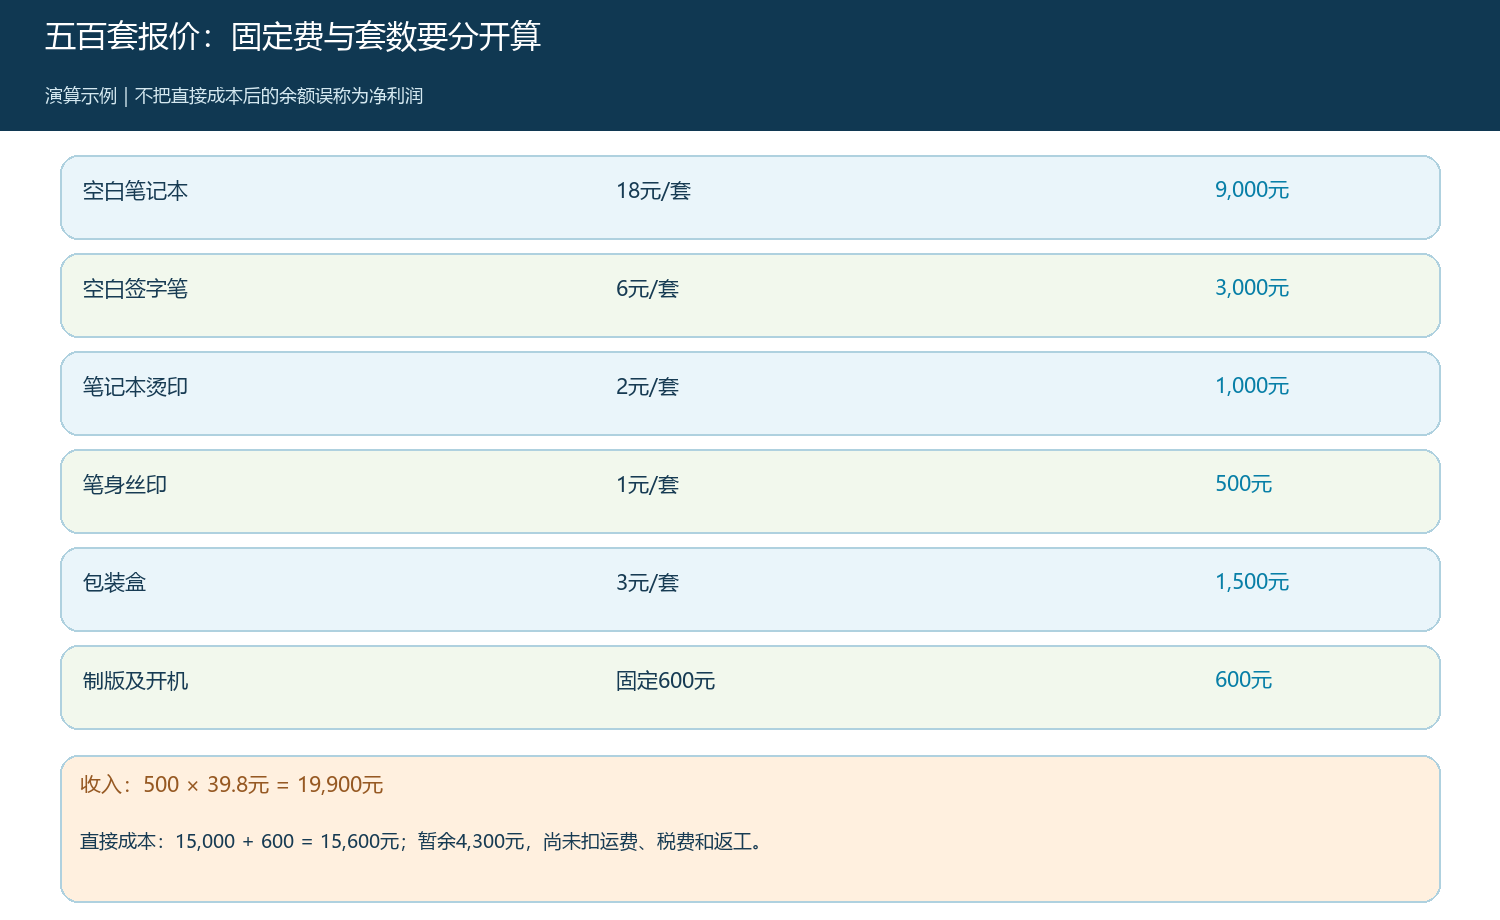Click the 固定600元 fee text
Screen dimensions: 1500x920
(x=665, y=681)
